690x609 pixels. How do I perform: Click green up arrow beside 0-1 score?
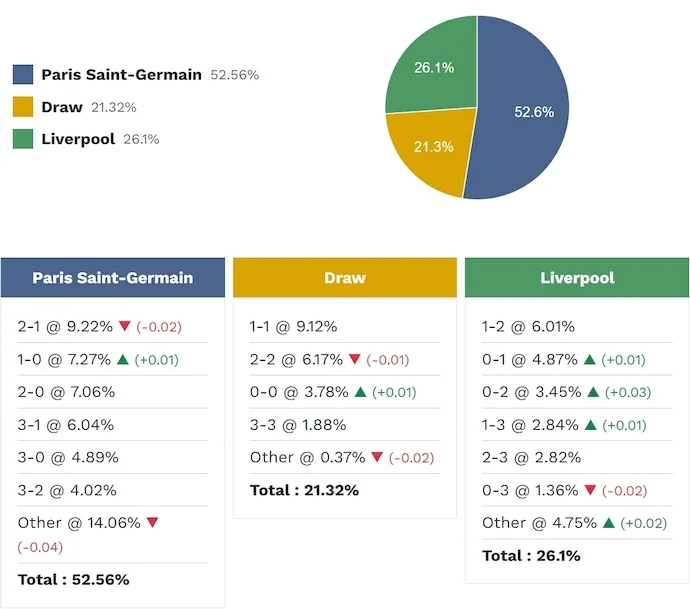click(590, 359)
